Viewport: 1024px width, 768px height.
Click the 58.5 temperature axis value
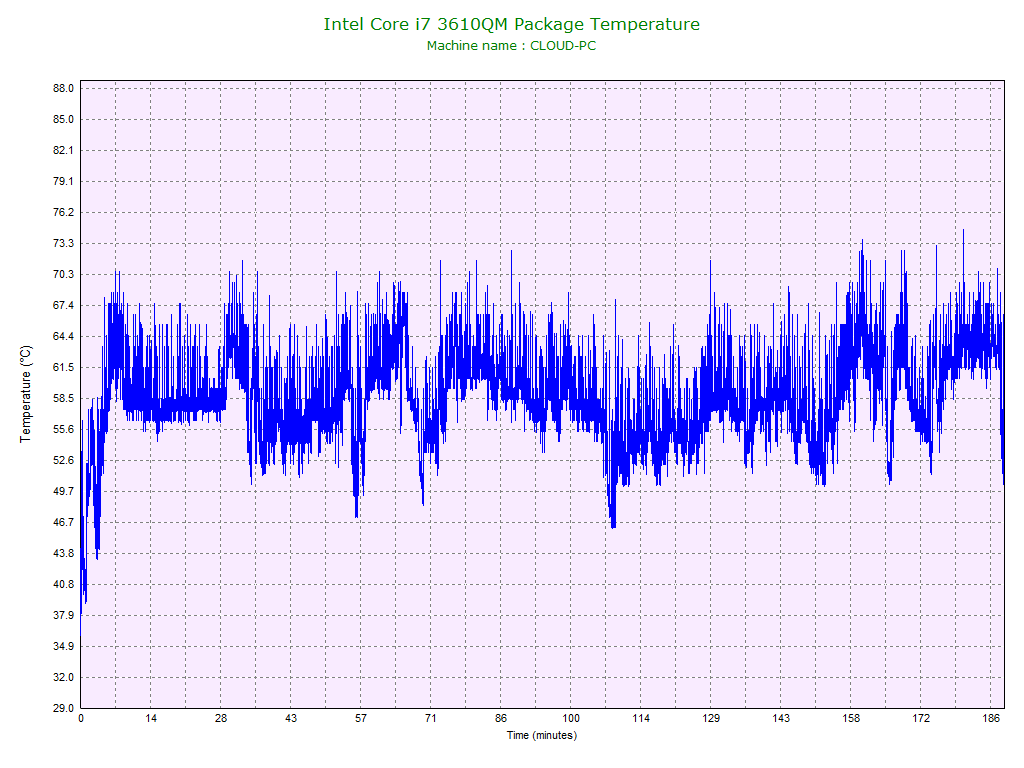[63, 398]
